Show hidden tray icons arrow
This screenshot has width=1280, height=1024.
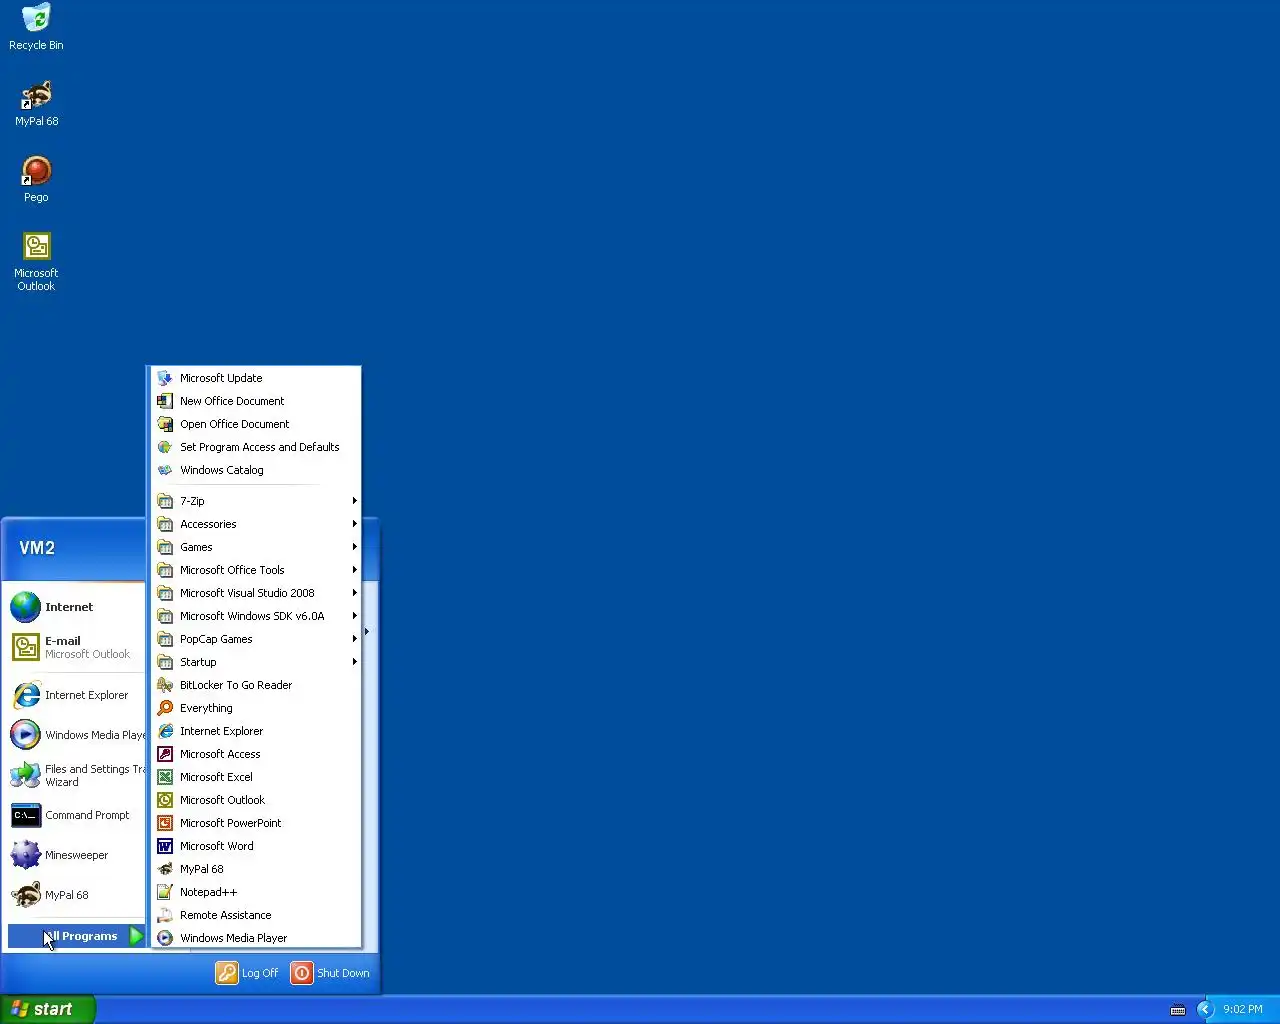coord(1205,1010)
